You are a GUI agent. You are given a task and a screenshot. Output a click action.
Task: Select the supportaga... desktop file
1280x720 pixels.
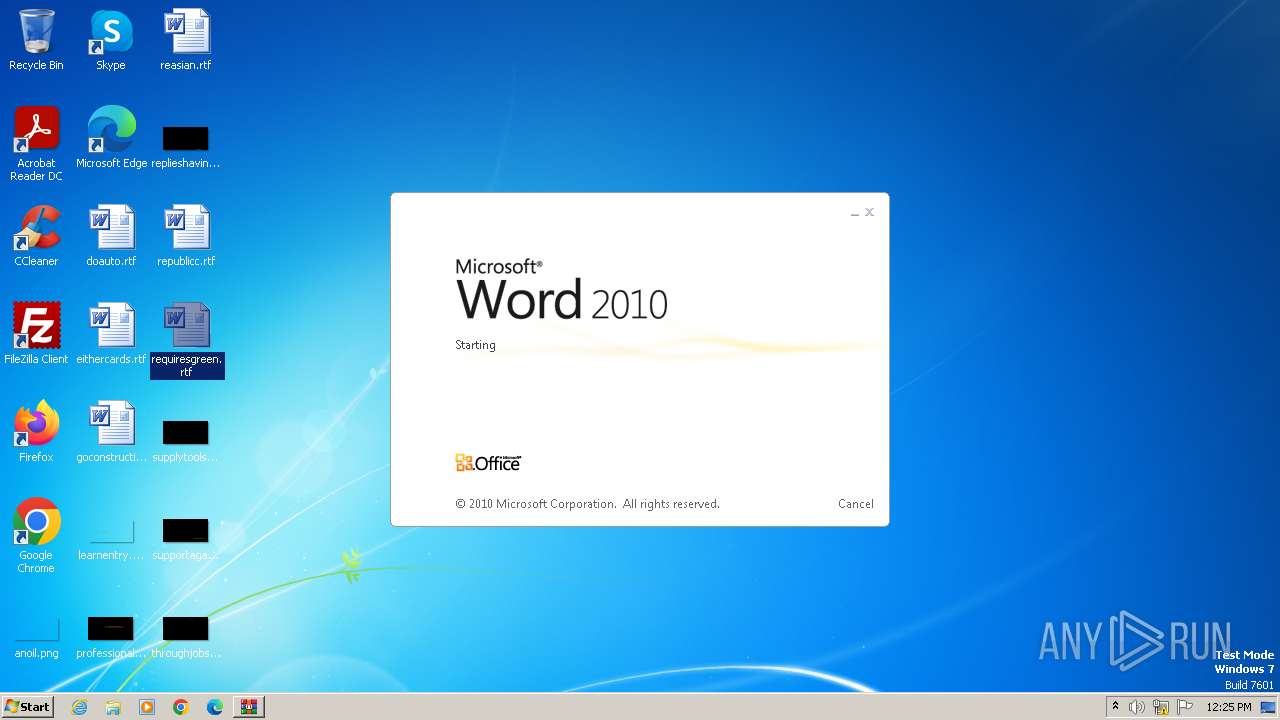[186, 539]
